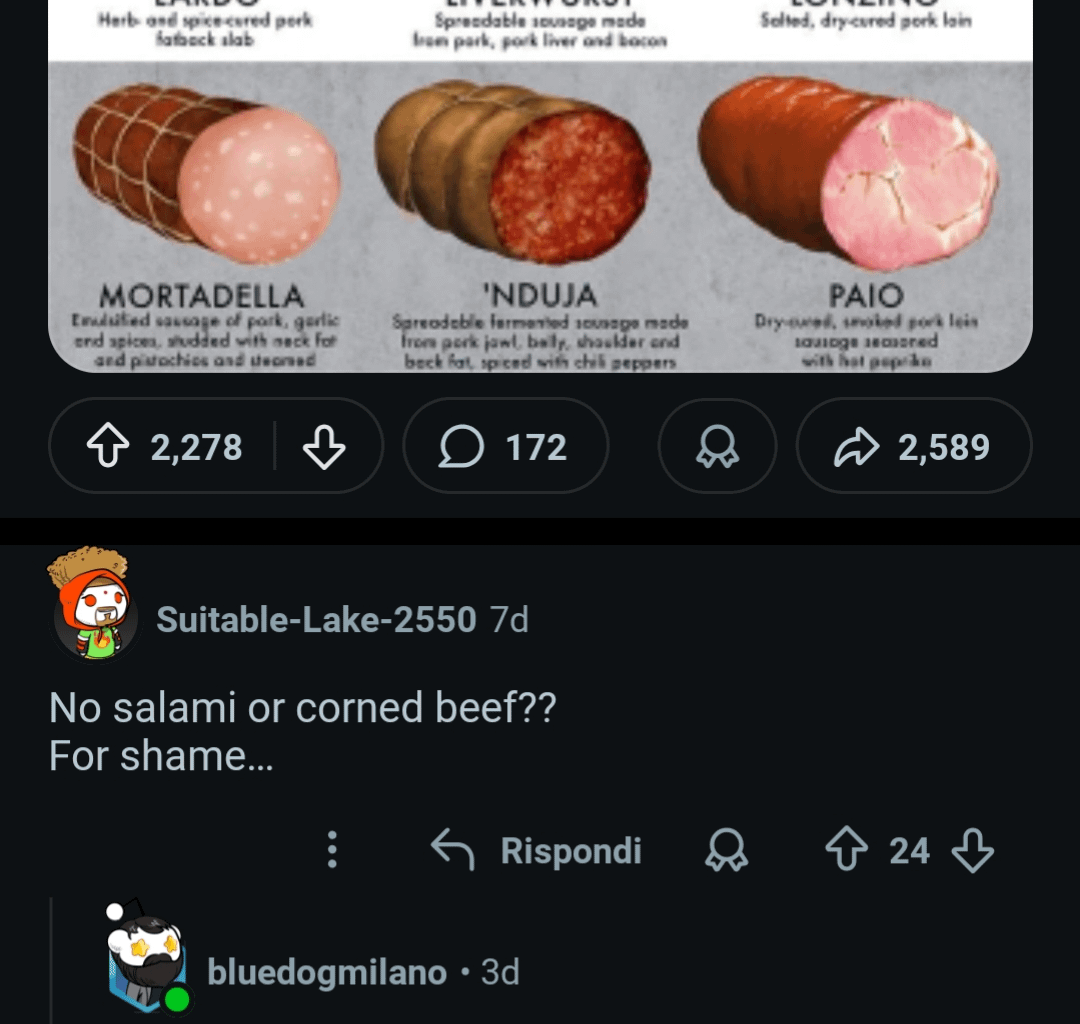Visit the bluedogmilano profile link
Viewport: 1080px width, 1024px height.
tap(326, 972)
